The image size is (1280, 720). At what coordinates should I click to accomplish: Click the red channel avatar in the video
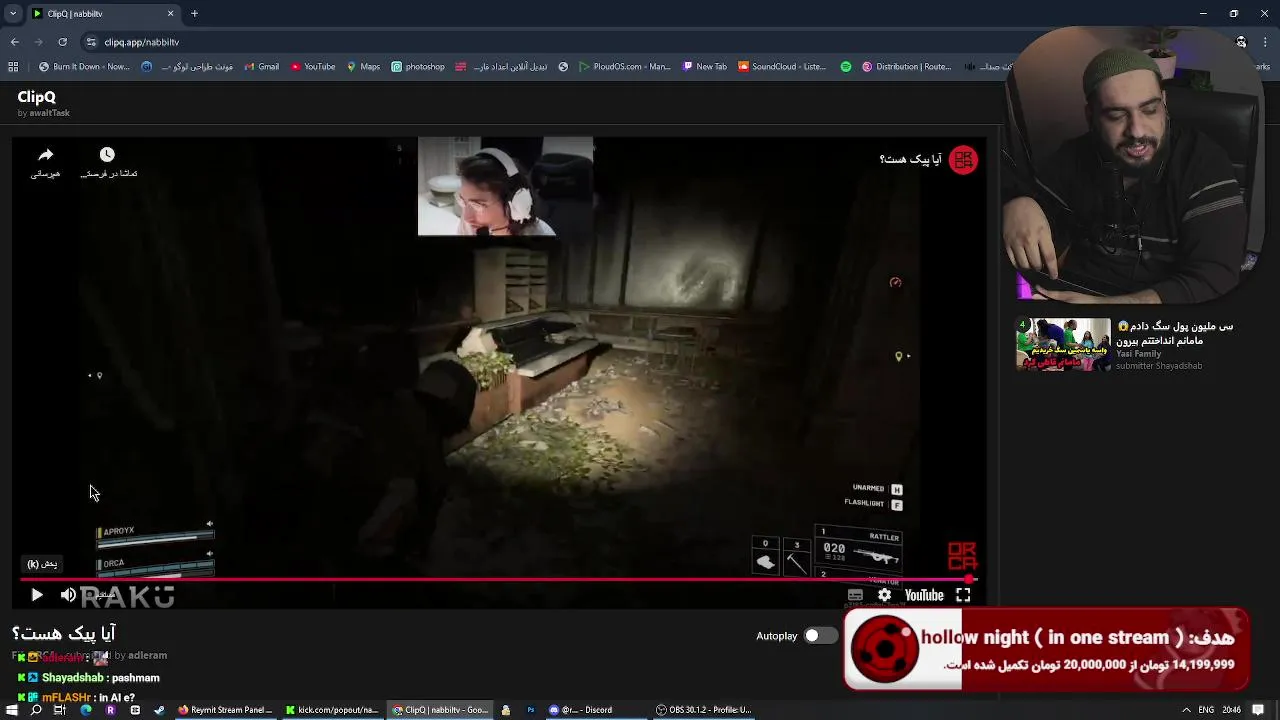[x=963, y=160]
